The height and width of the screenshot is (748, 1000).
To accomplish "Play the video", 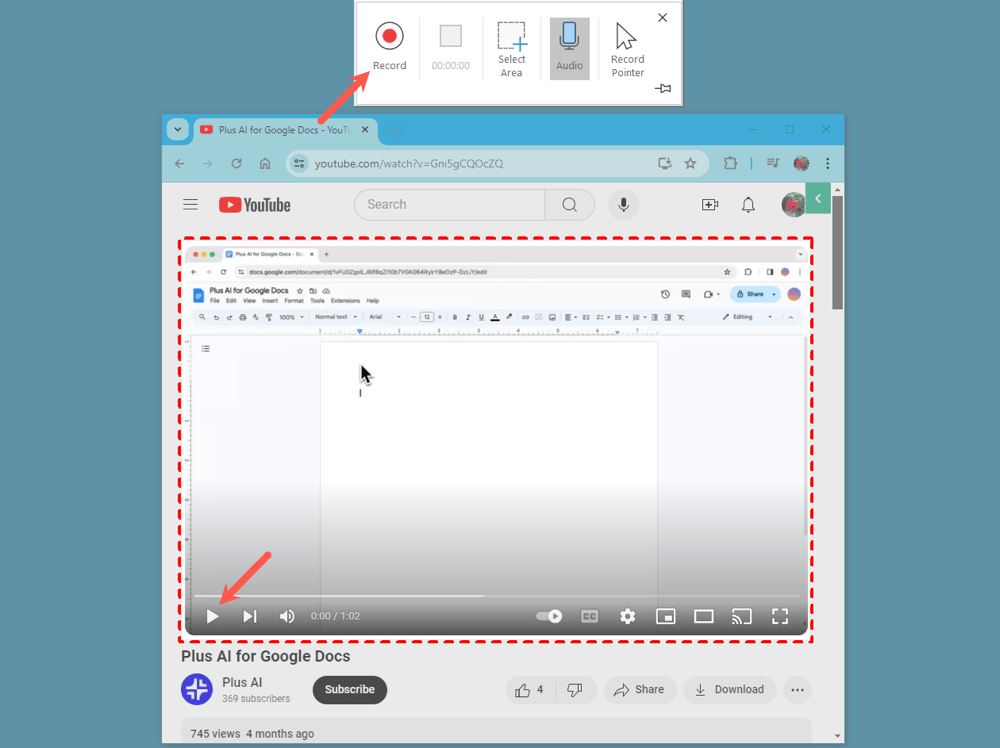I will [x=212, y=616].
